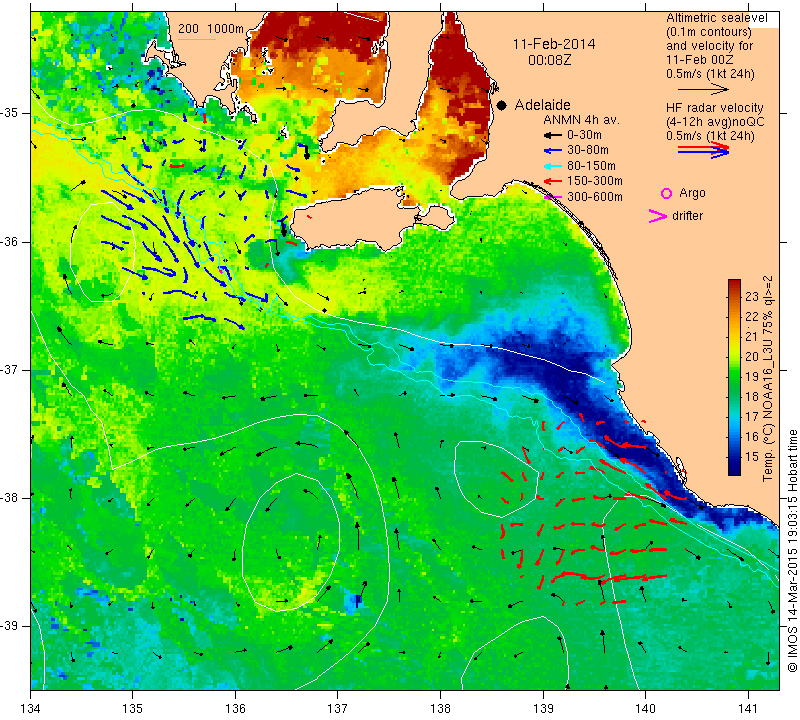Click the IMOS copyright timestamp text
This screenshot has width=800, height=720.
point(792,551)
